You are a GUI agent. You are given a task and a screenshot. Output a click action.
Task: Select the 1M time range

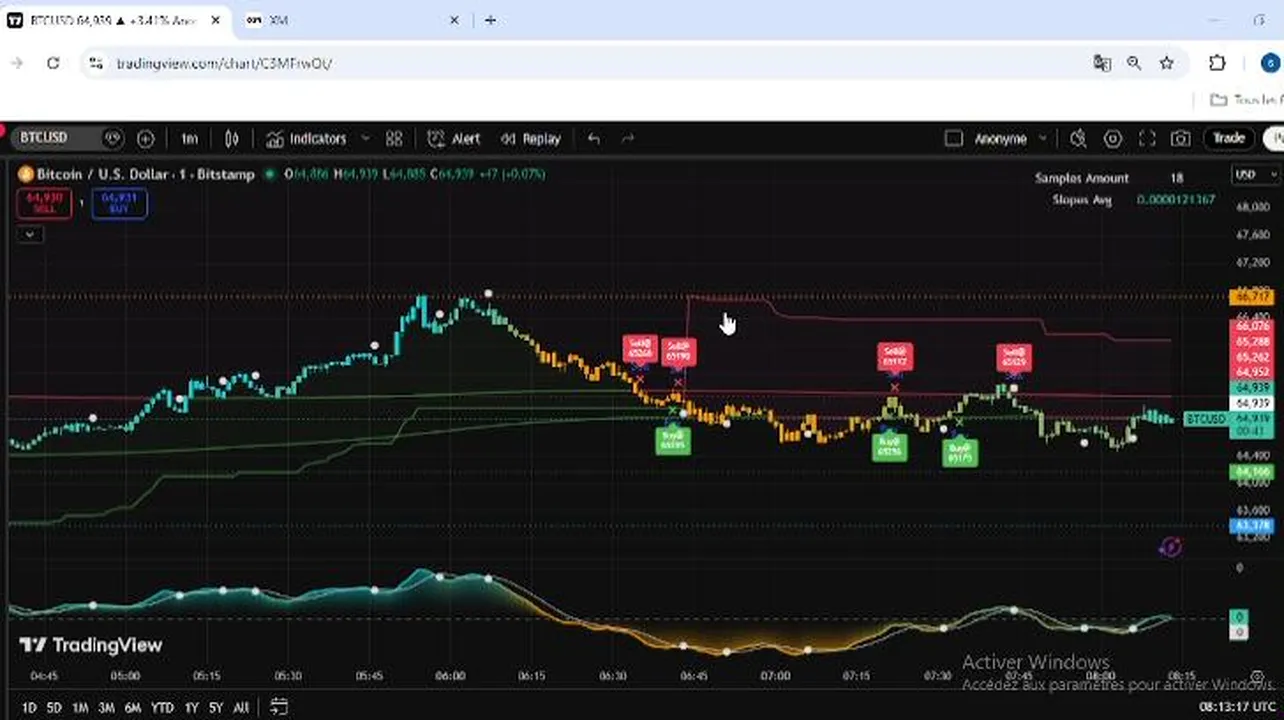tap(80, 708)
